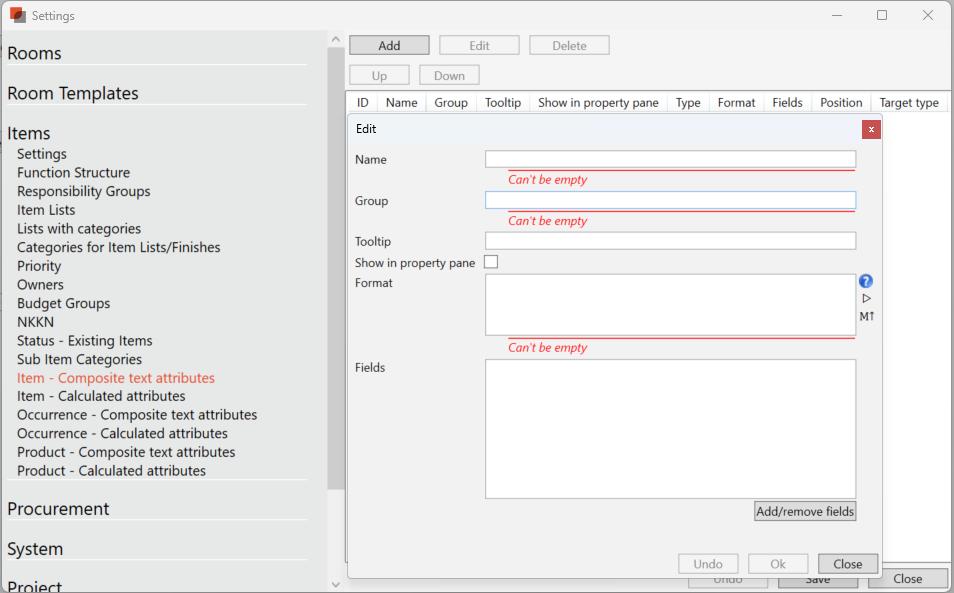Click the M↑ icon beside Format
This screenshot has width=954, height=593.
pos(866,317)
